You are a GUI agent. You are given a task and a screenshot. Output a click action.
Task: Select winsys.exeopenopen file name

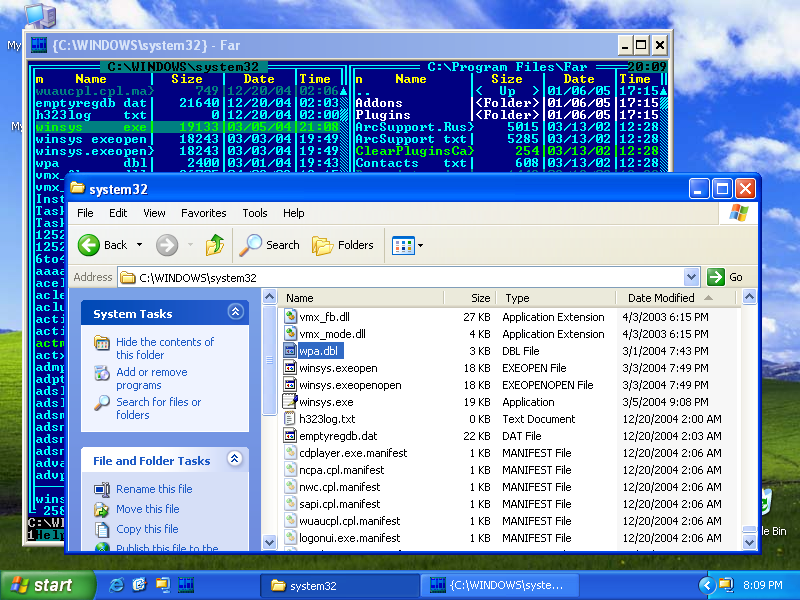[350, 385]
